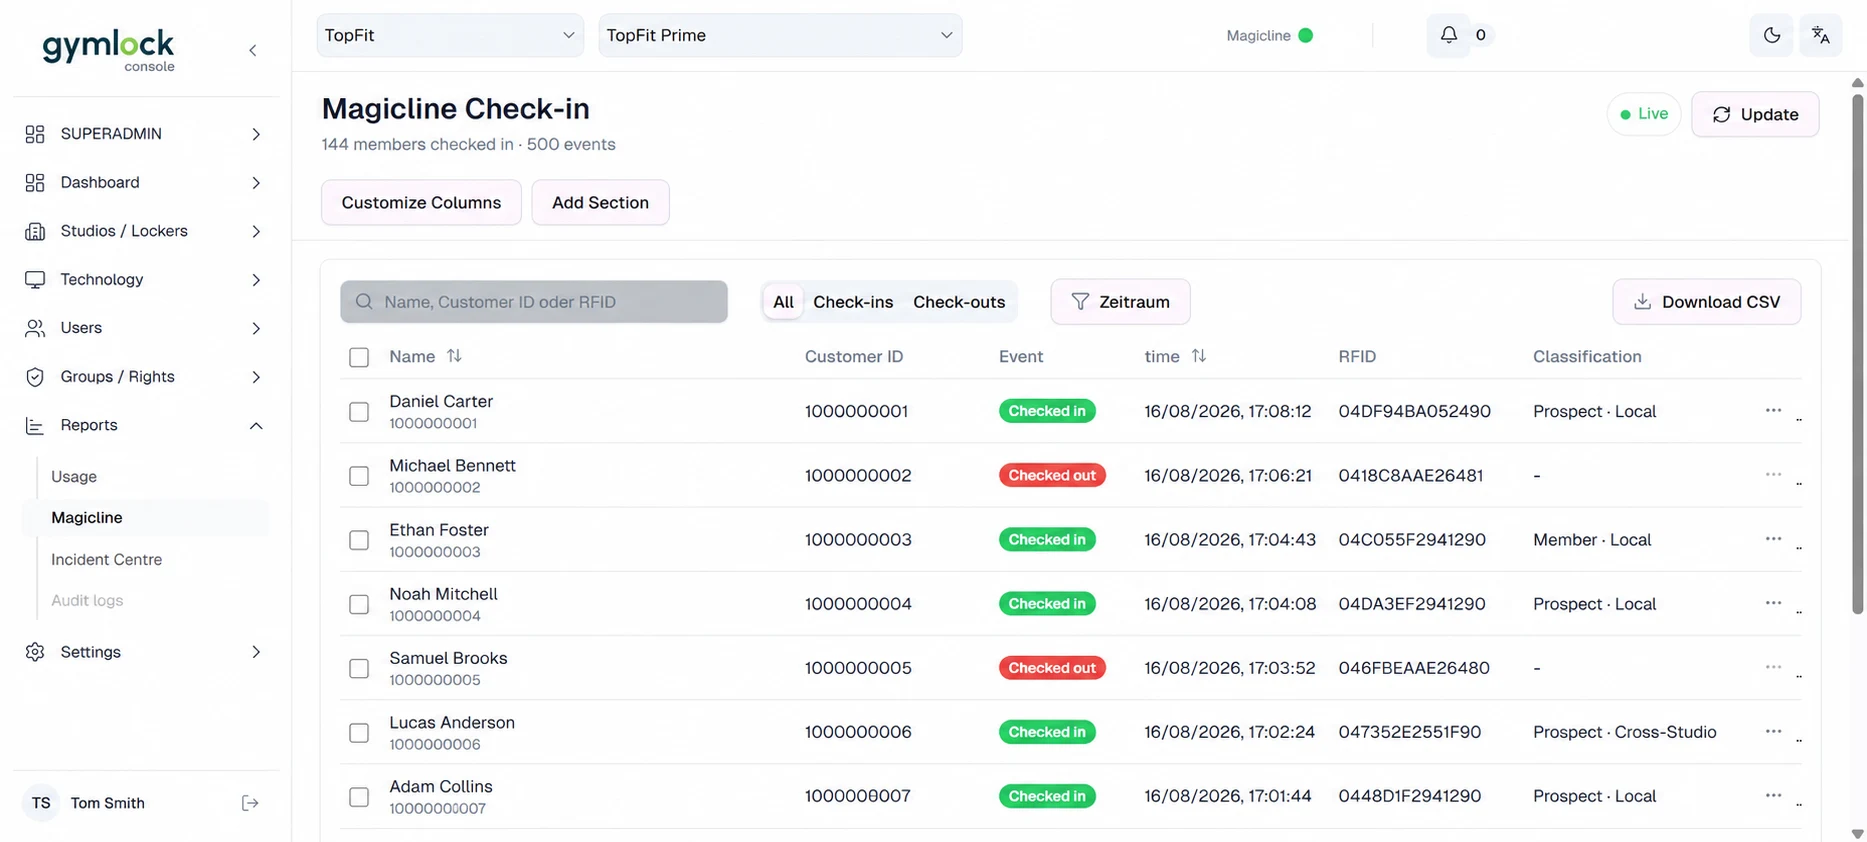The image size is (1867, 842).
Task: Click the Add Section button
Action: point(600,202)
